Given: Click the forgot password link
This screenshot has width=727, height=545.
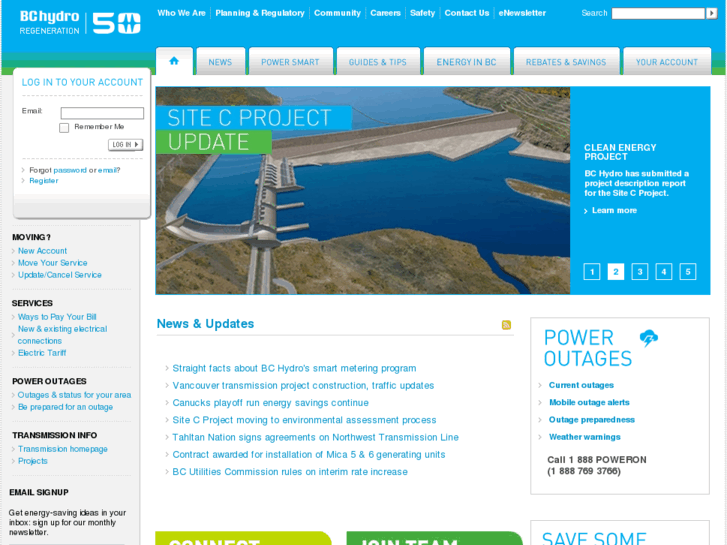Looking at the screenshot, I should pyautogui.click(x=70, y=170).
